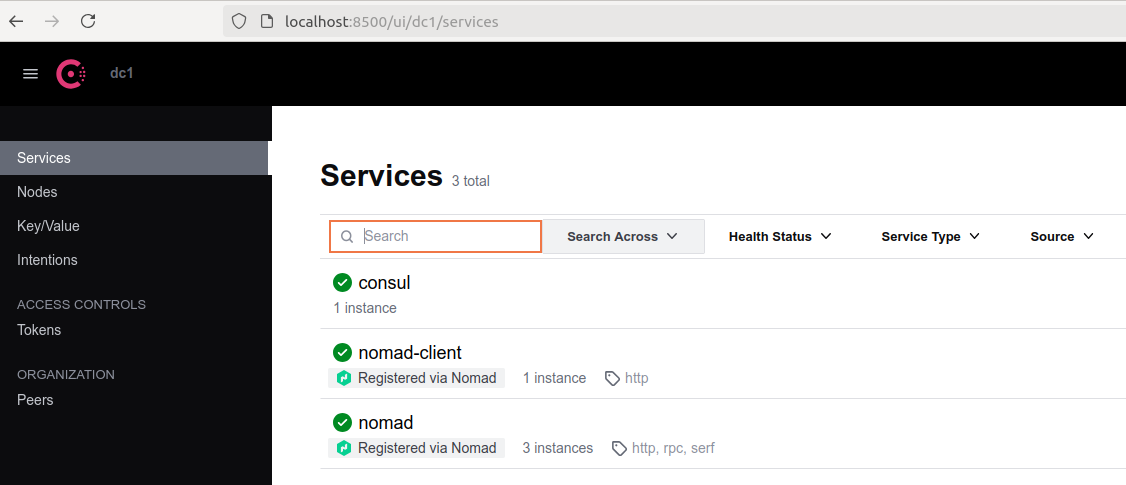
Task: Reload the page with refresh icon
Action: tap(88, 22)
